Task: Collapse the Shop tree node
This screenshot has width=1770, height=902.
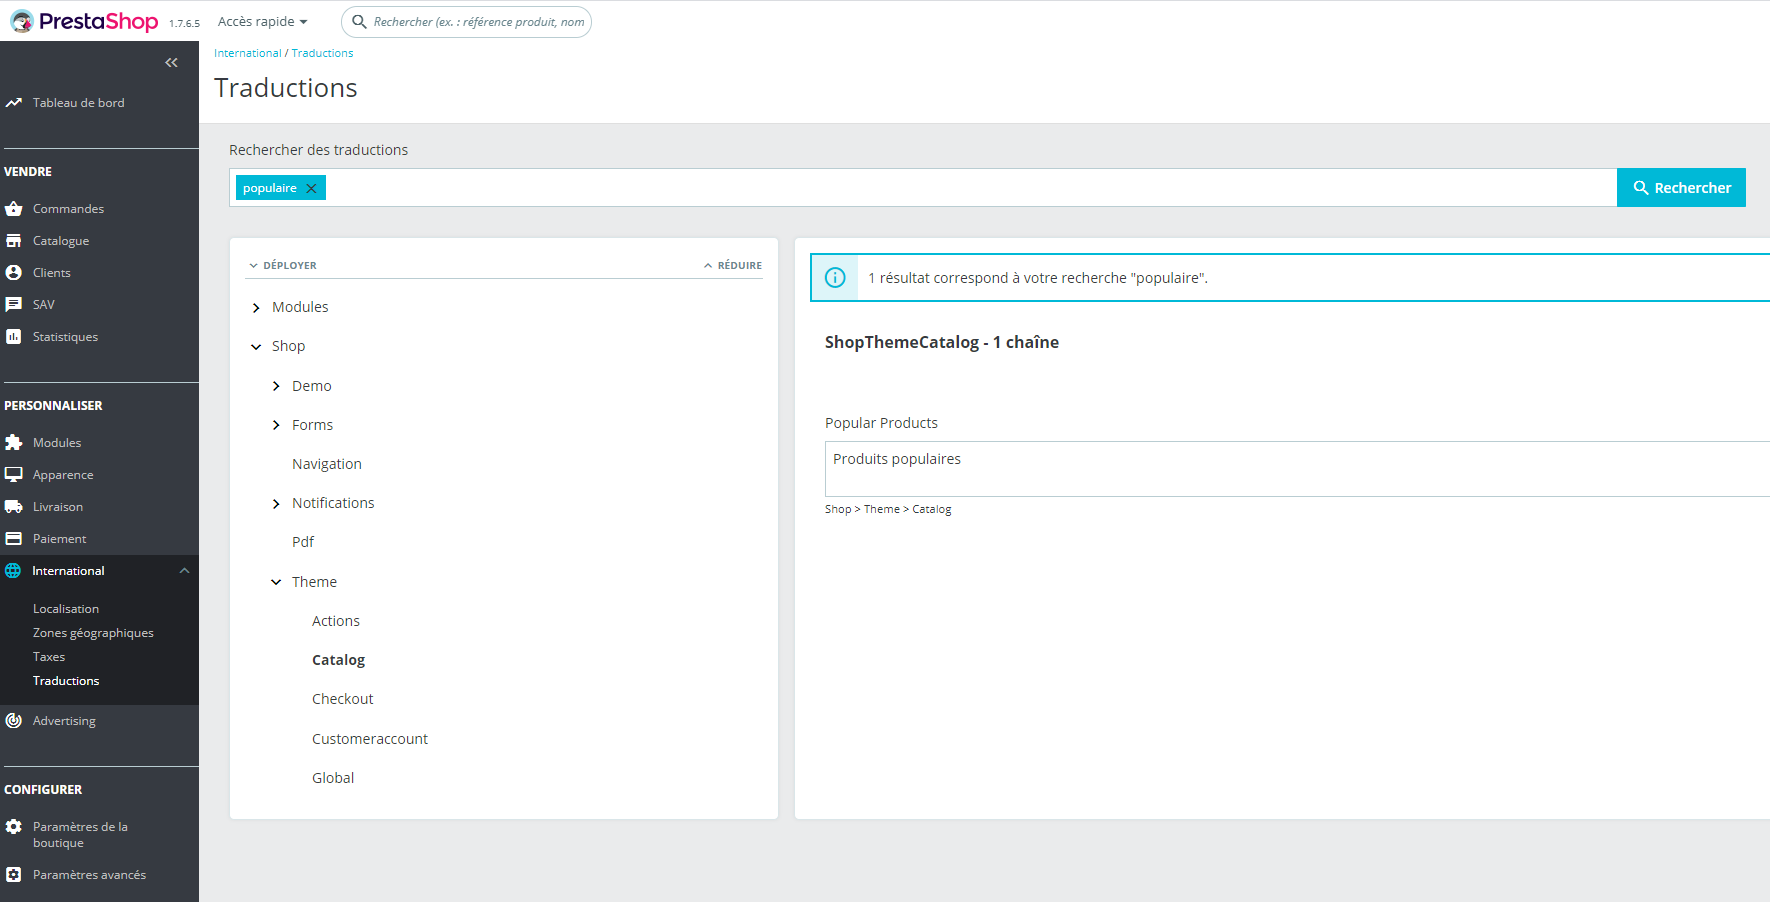Action: coord(256,347)
